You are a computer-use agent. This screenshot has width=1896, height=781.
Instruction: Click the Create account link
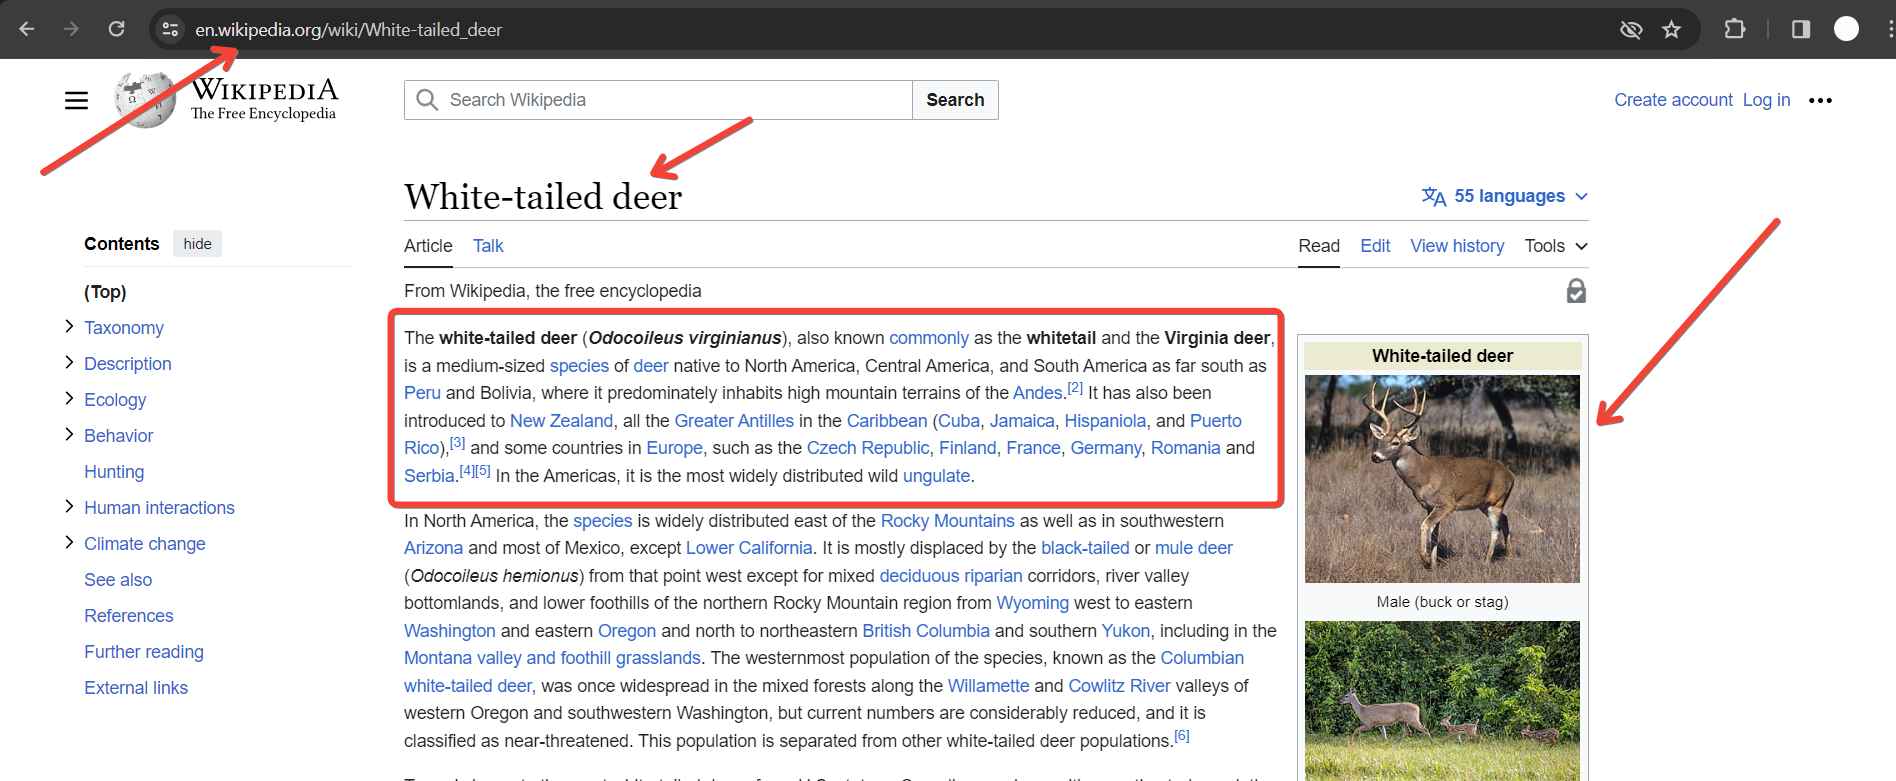pyautogui.click(x=1673, y=100)
